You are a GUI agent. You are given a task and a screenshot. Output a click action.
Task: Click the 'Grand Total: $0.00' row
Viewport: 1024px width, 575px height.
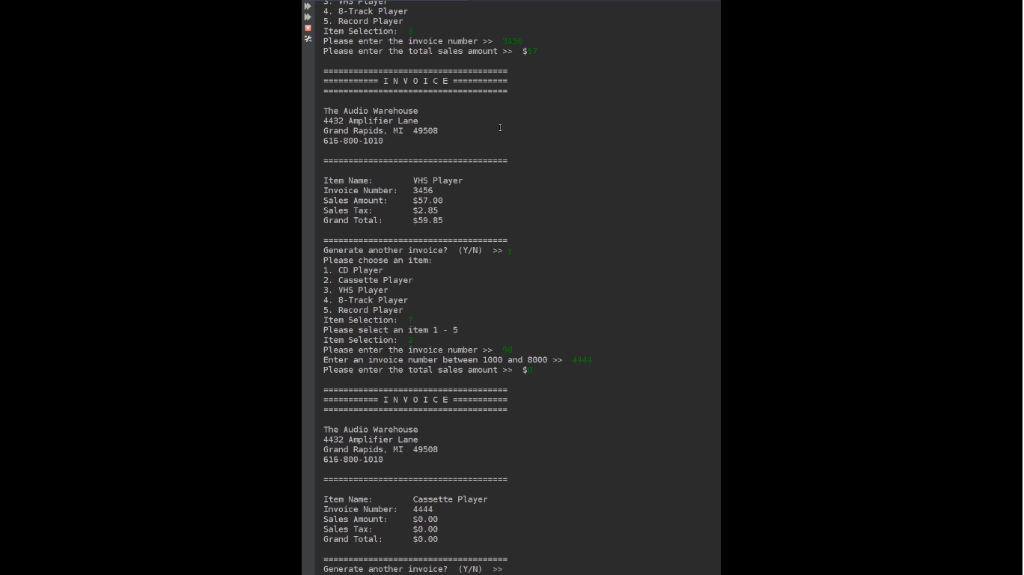(380, 539)
